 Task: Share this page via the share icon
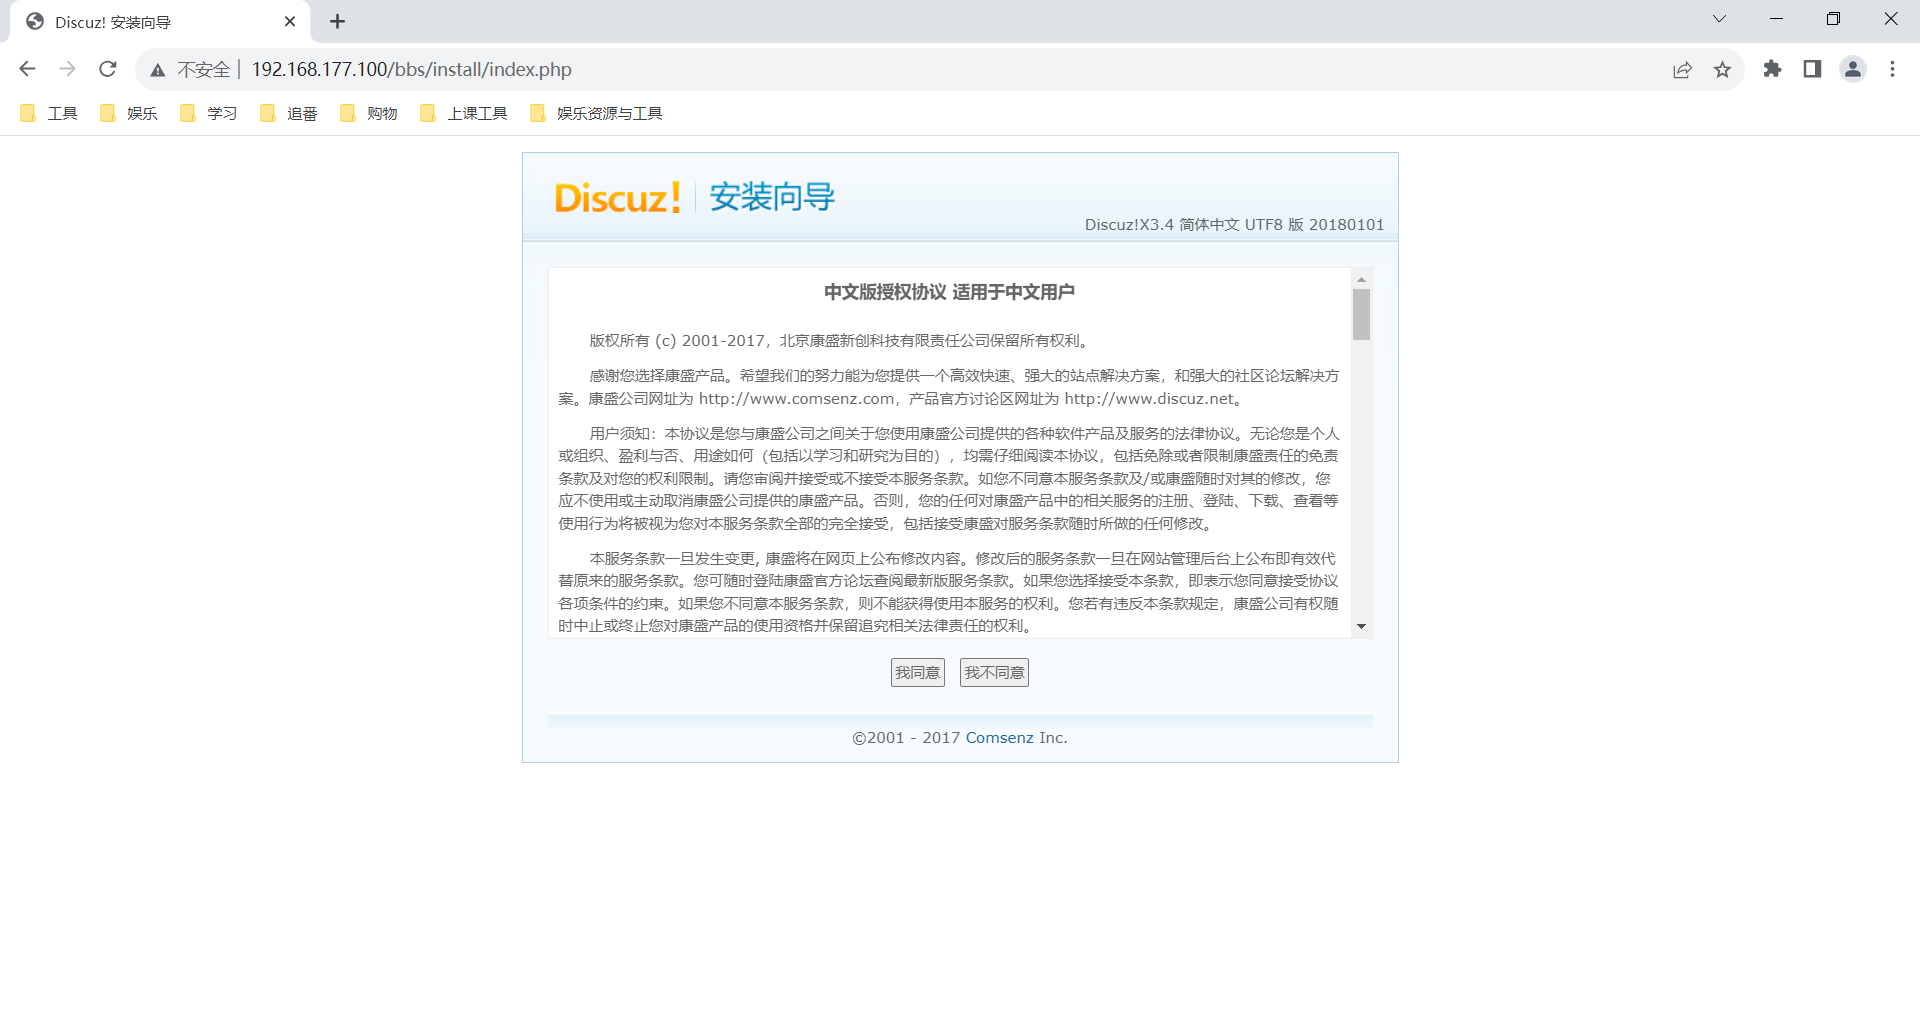(x=1682, y=69)
